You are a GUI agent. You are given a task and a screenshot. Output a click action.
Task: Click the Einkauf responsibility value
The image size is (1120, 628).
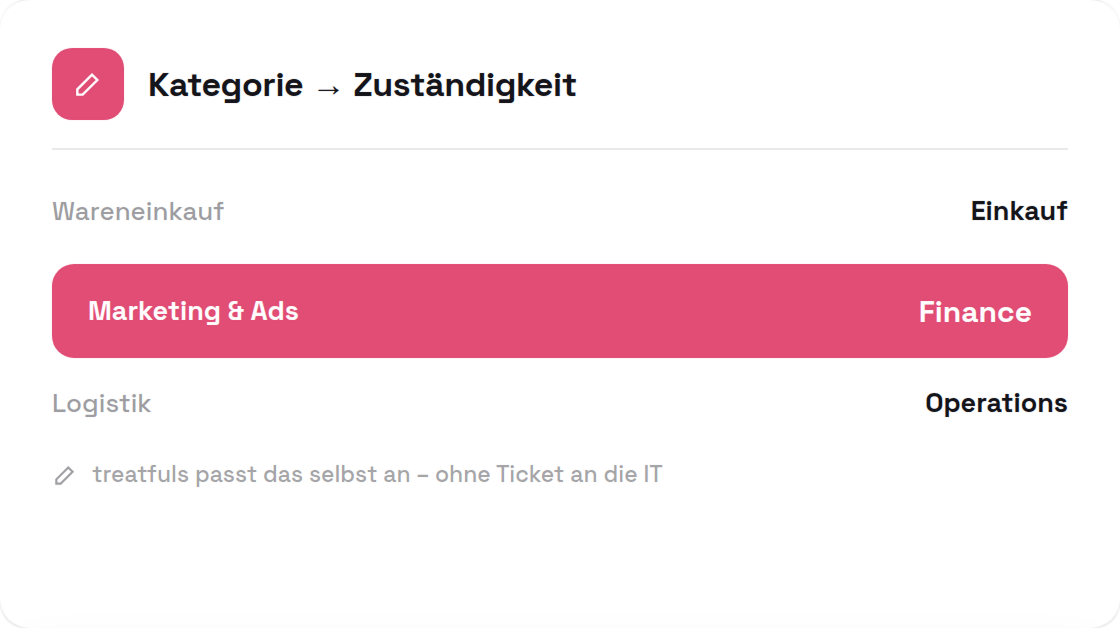[x=1019, y=211]
